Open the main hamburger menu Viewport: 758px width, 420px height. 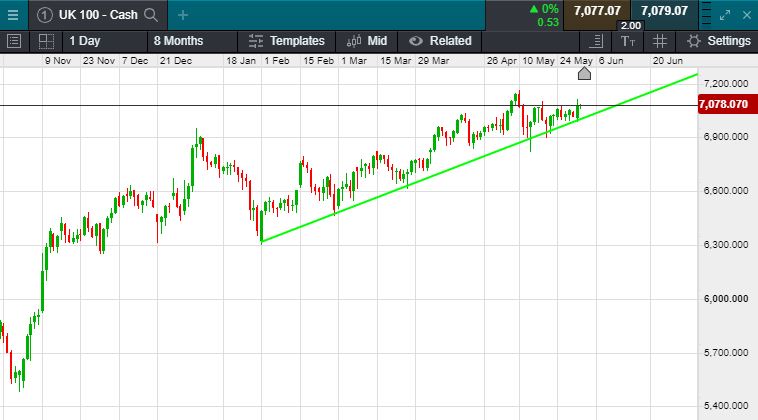12,14
